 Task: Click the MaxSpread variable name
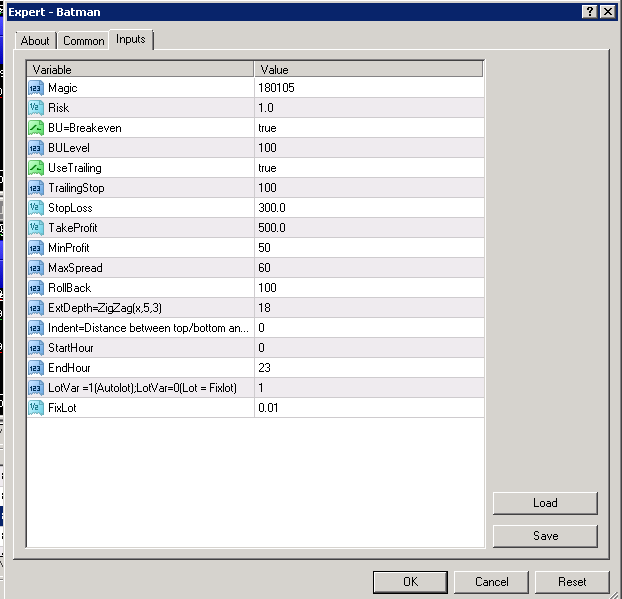(x=75, y=268)
